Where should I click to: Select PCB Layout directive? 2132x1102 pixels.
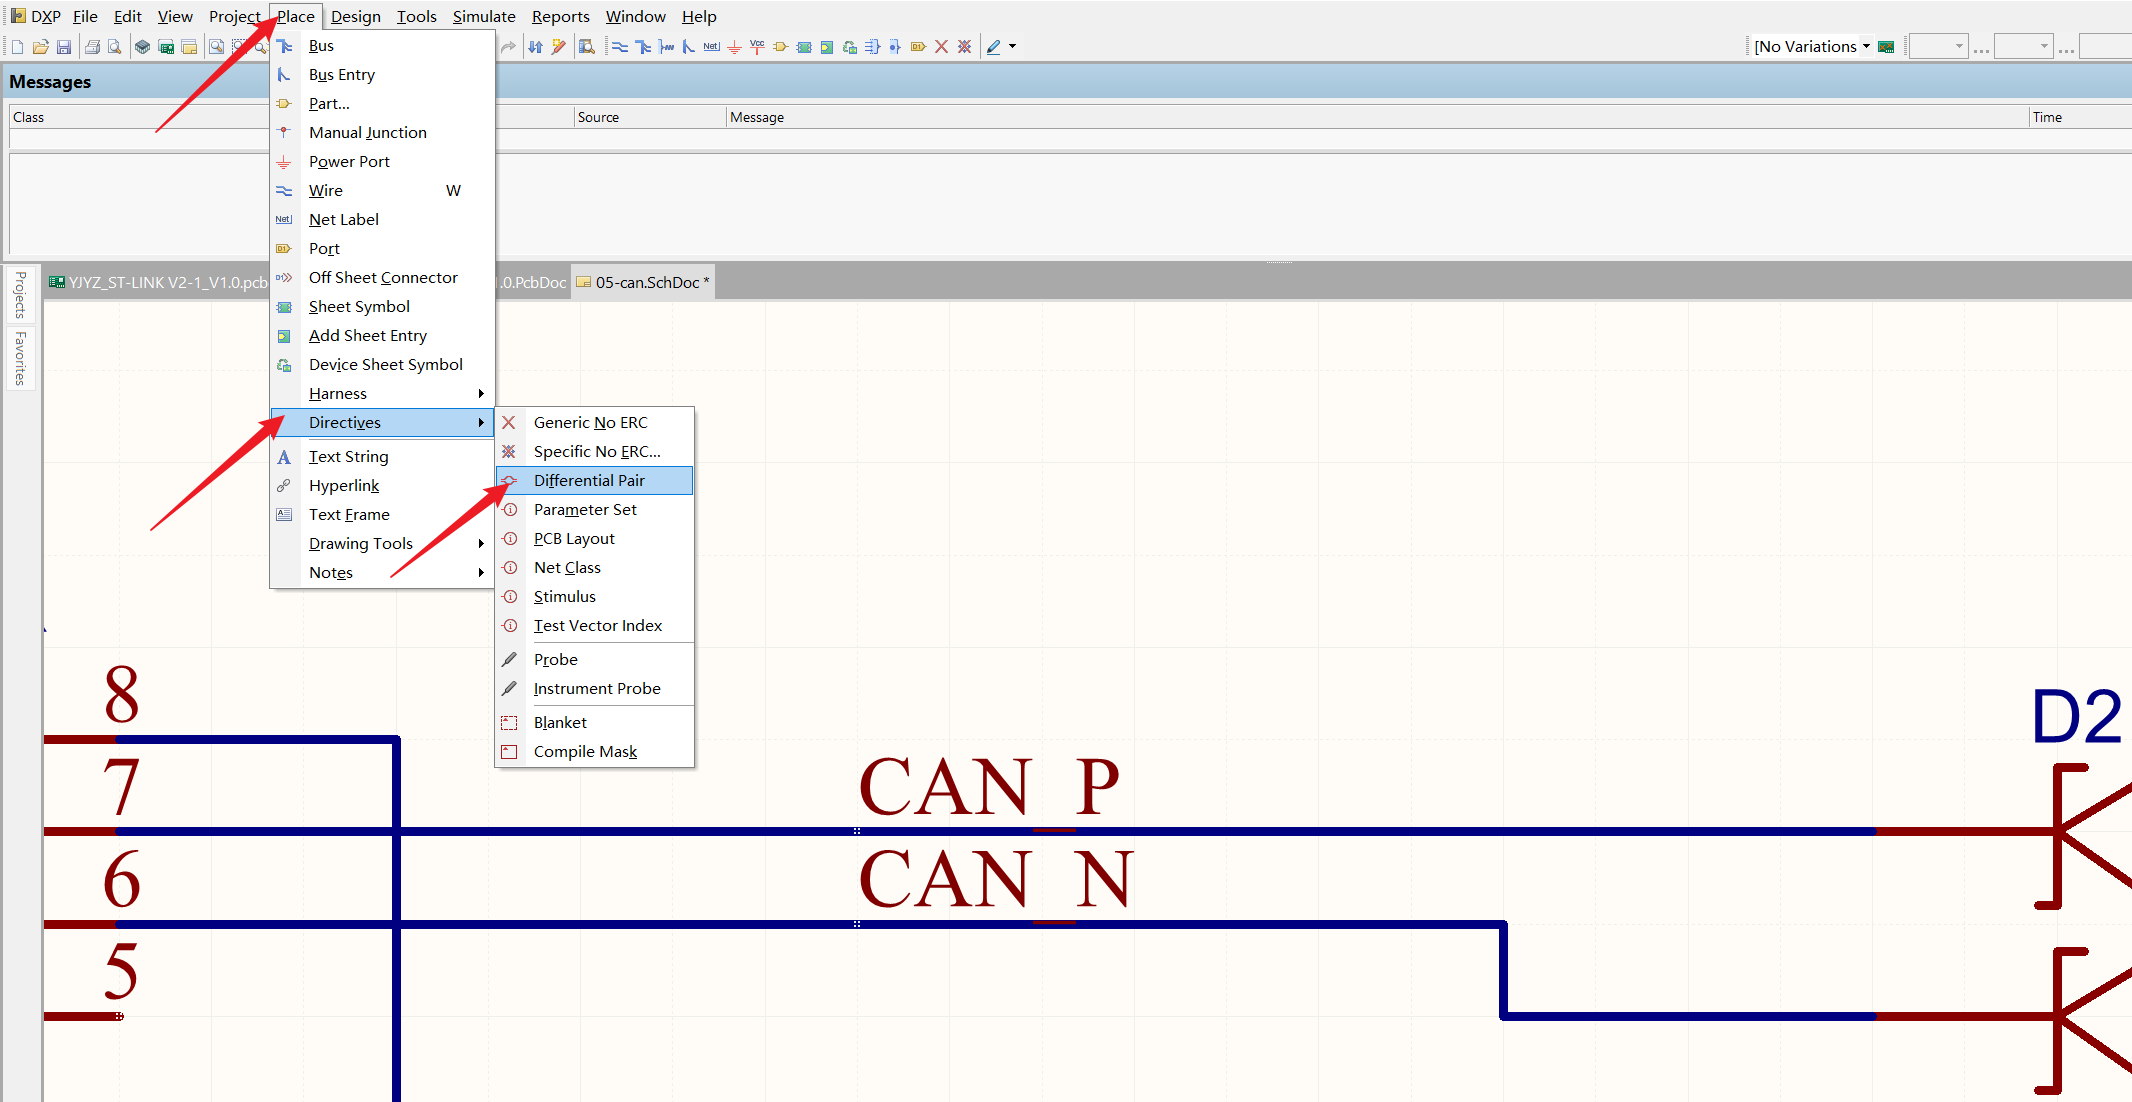(573, 538)
